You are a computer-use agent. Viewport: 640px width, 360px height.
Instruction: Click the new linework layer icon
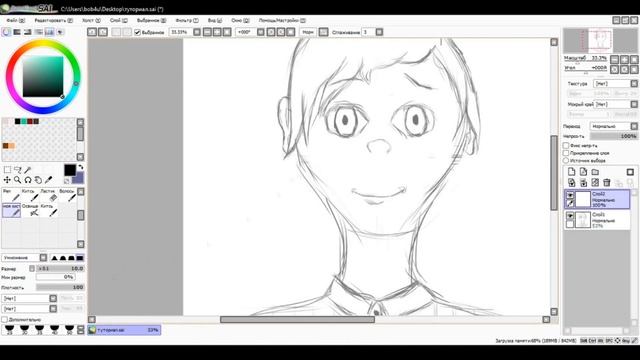pos(583,172)
